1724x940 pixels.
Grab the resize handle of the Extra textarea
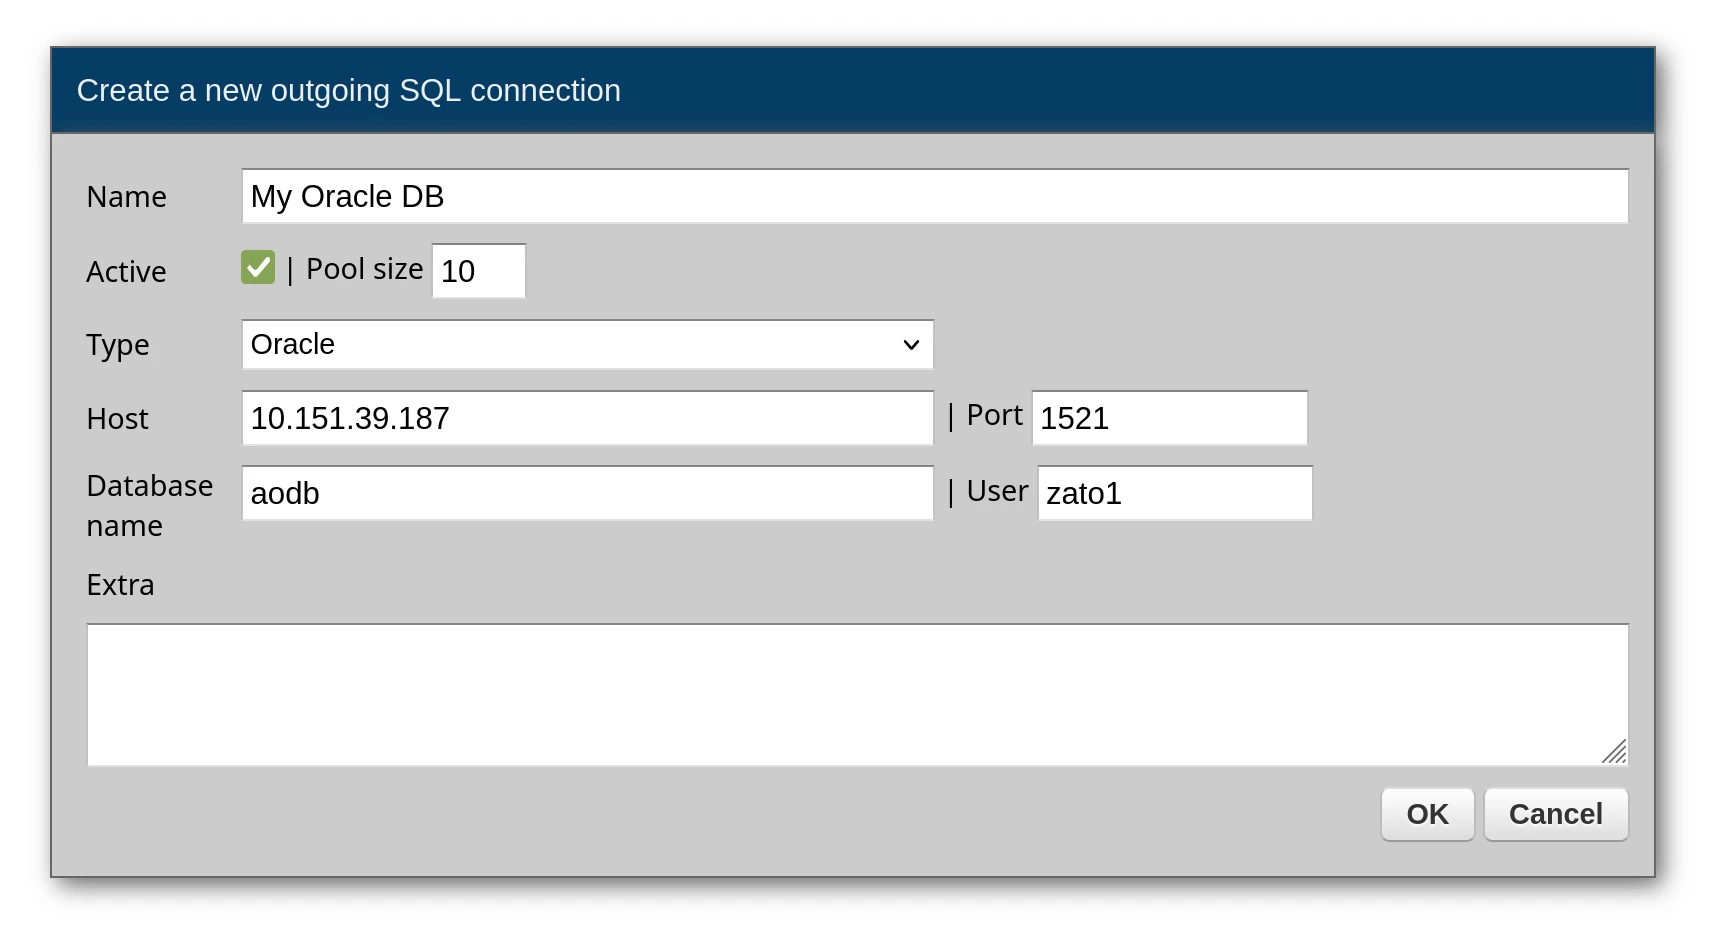coord(1614,752)
